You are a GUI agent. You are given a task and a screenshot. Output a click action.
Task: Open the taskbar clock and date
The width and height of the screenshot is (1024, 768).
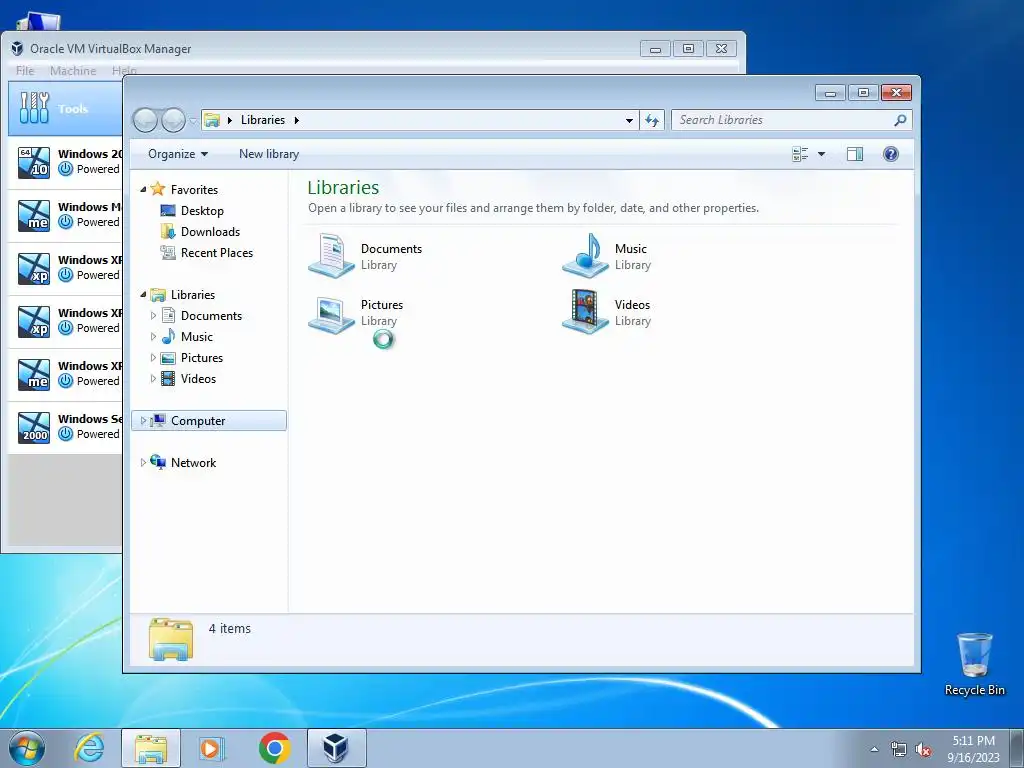coord(973,749)
